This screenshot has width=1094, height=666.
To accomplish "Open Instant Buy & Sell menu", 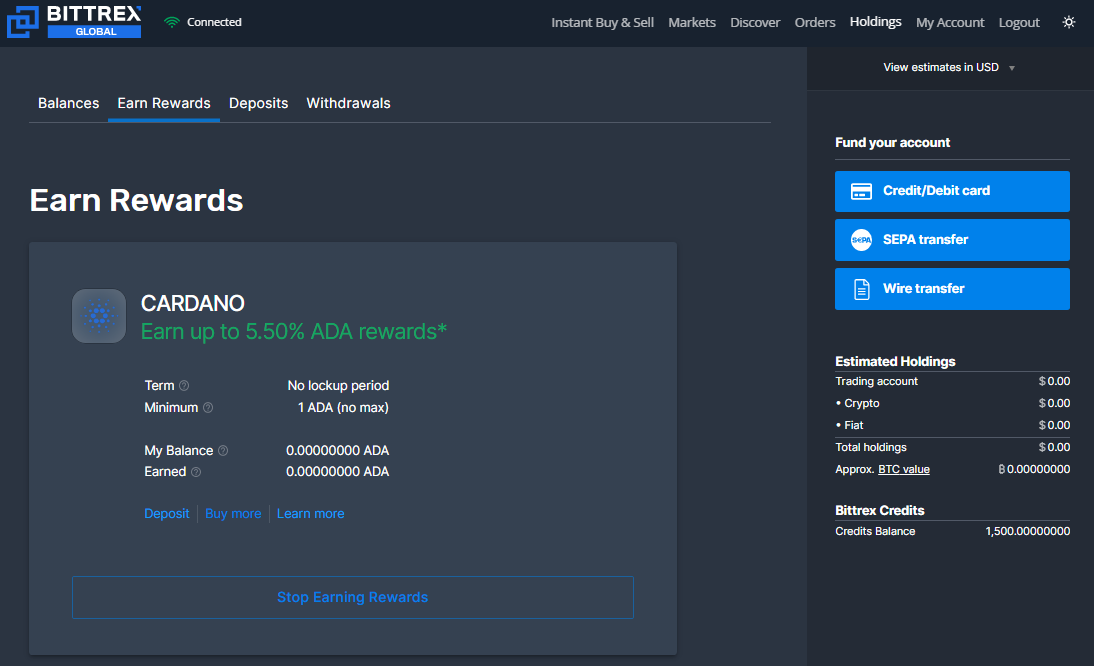I will (602, 22).
